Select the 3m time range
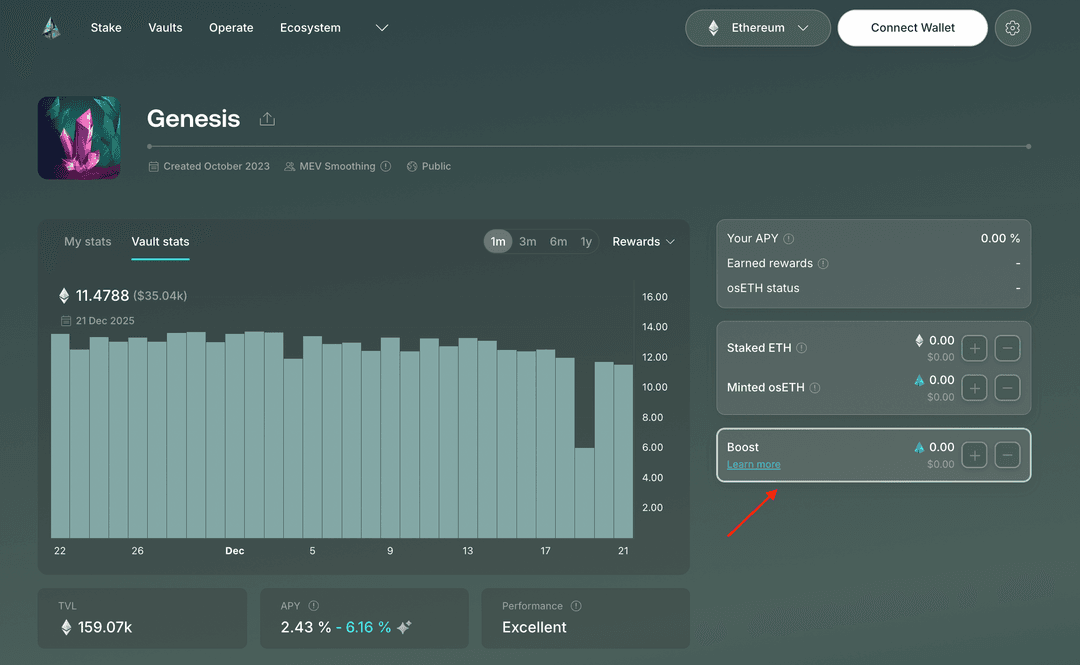The height and width of the screenshot is (665, 1080). click(x=528, y=242)
